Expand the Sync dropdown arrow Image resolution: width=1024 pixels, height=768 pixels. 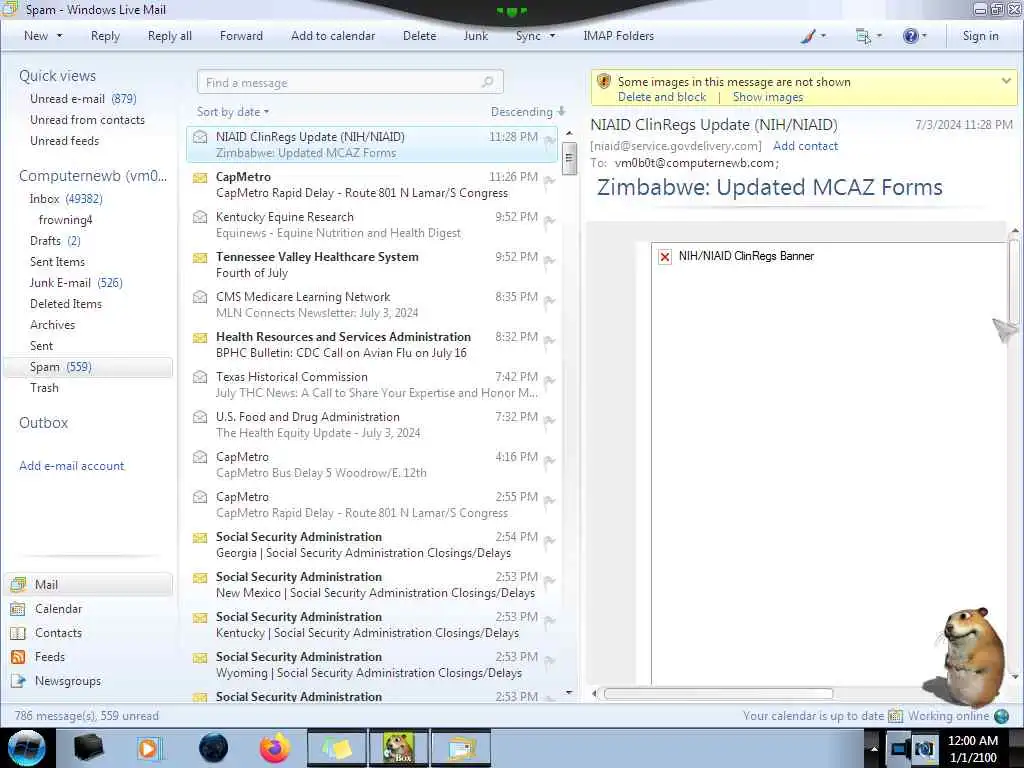[x=552, y=36]
